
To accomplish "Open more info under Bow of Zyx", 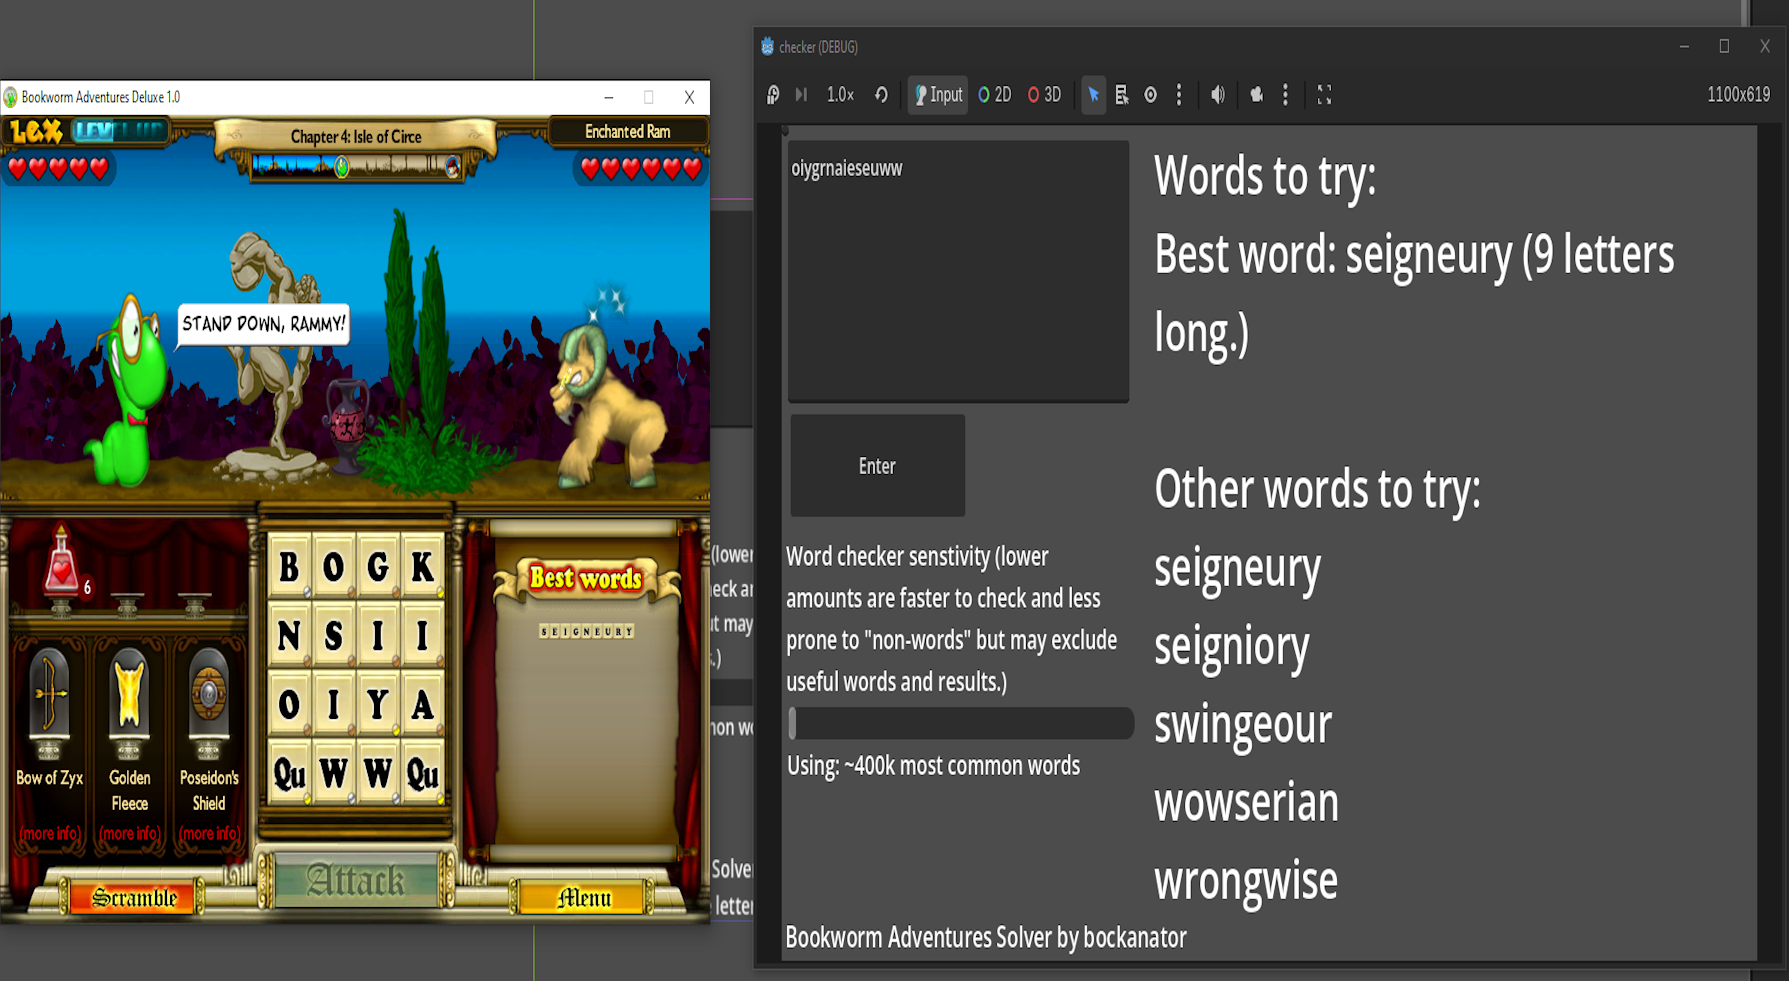I will click(x=49, y=834).
